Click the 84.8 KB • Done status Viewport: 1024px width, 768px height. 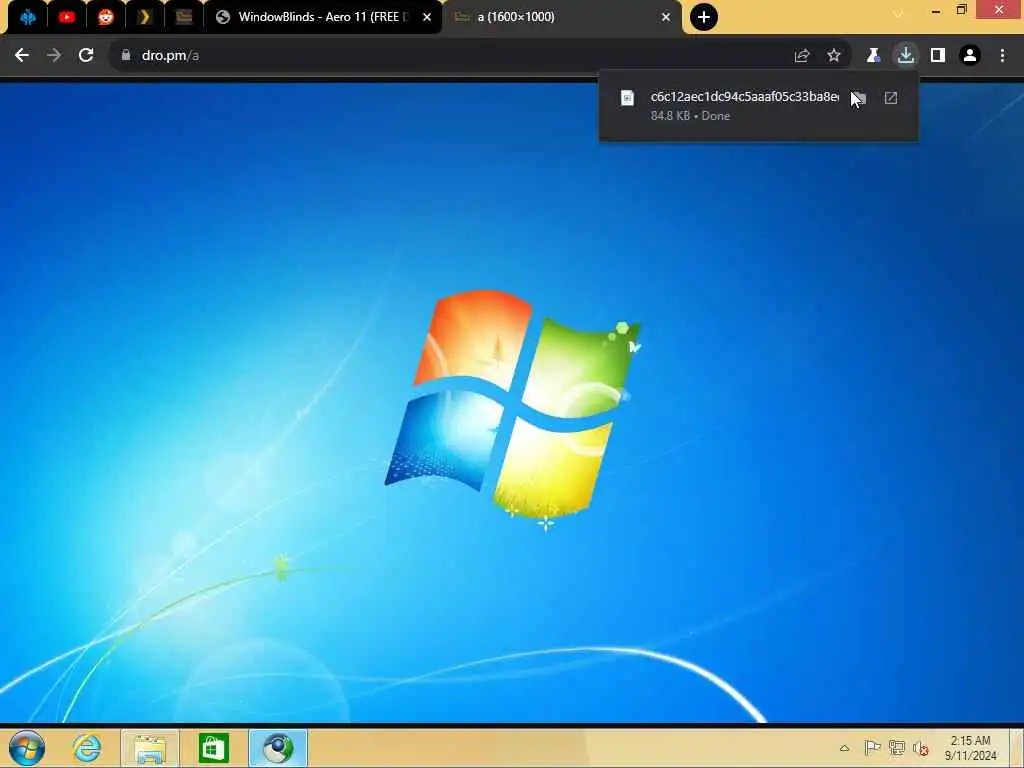690,116
